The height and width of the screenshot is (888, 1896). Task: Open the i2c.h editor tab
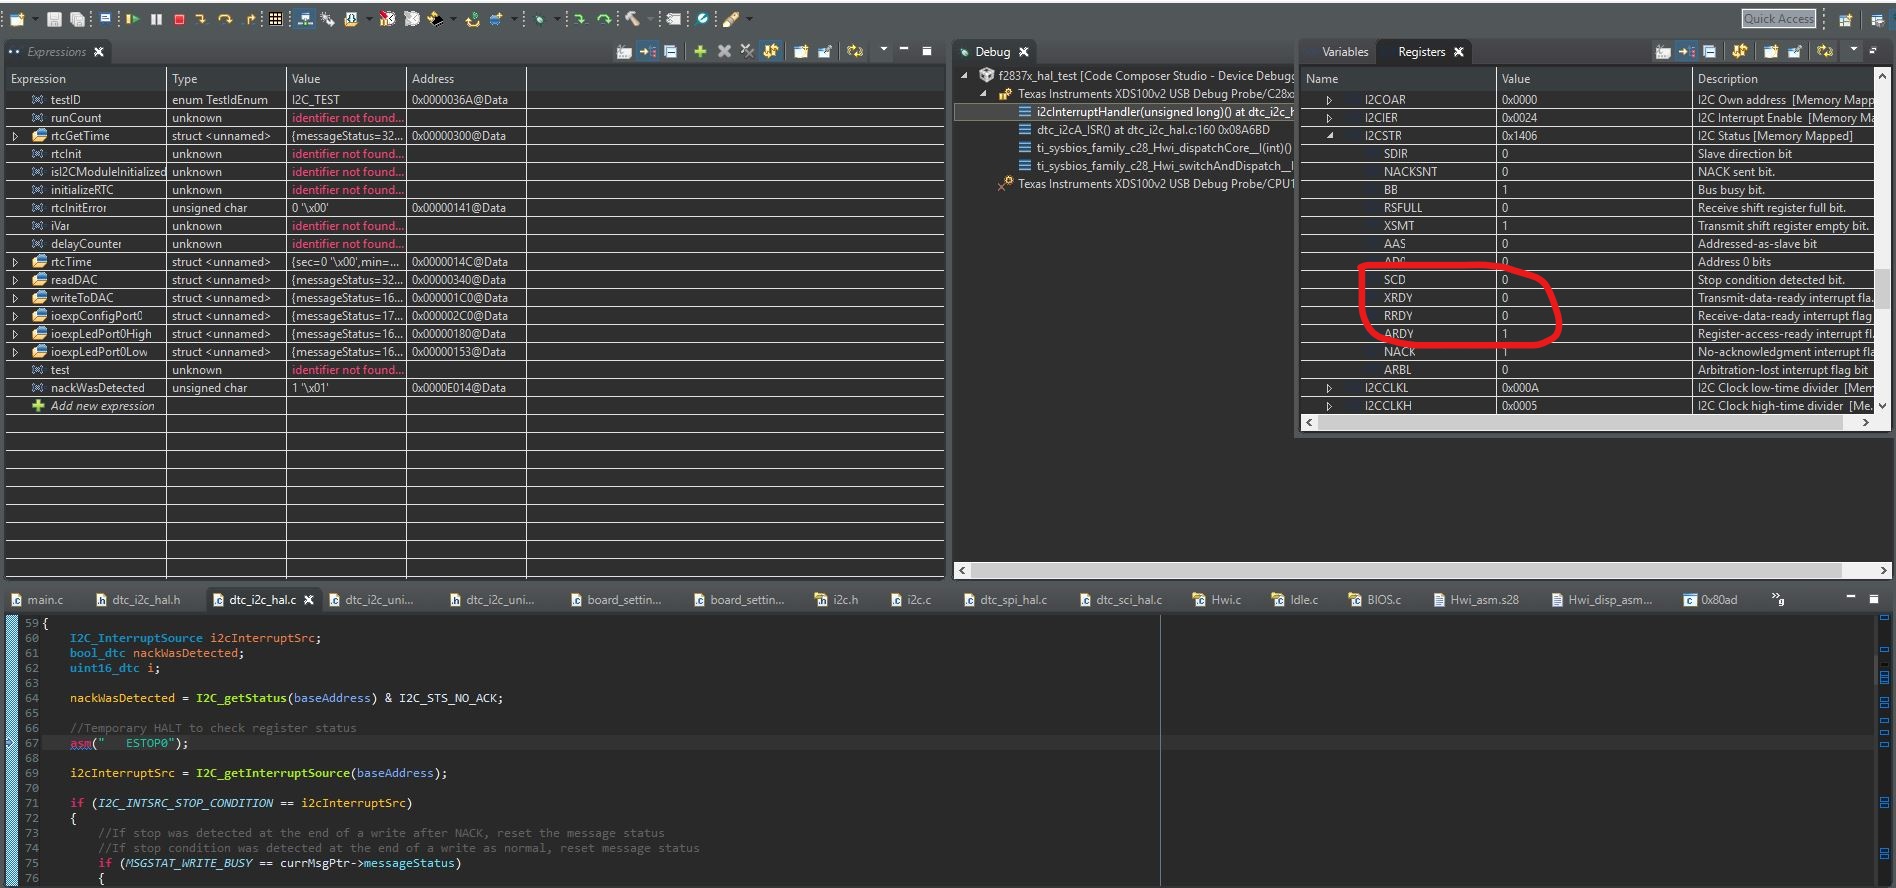[x=836, y=600]
